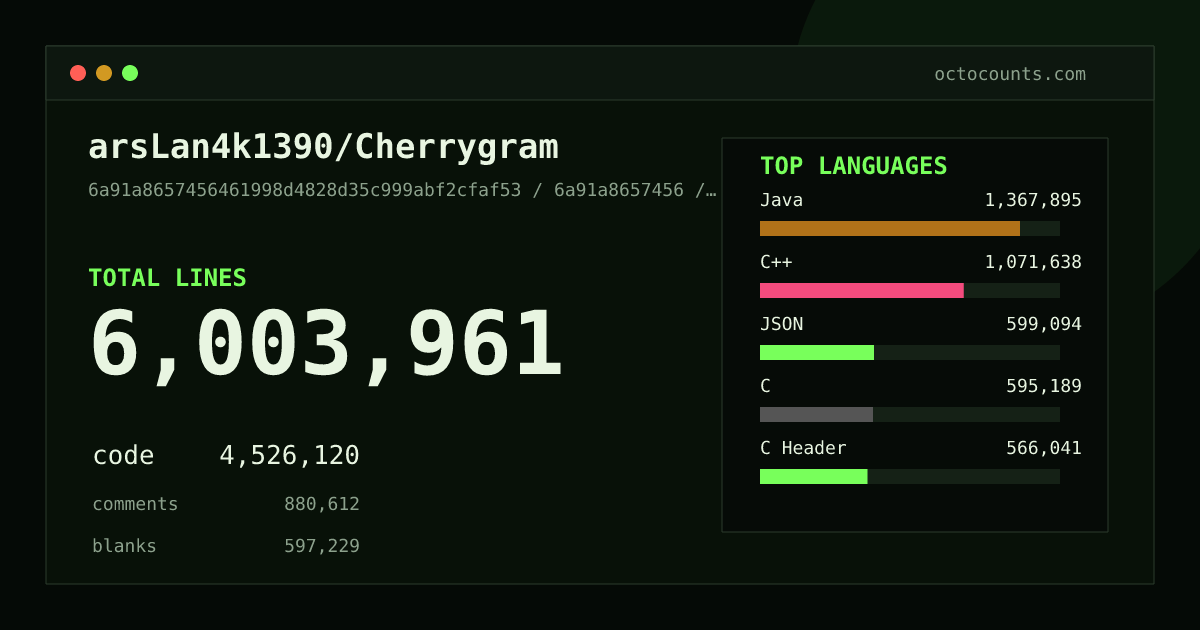Click the JSON count 599,094
Viewport: 1200px width, 630px height.
click(x=1044, y=324)
